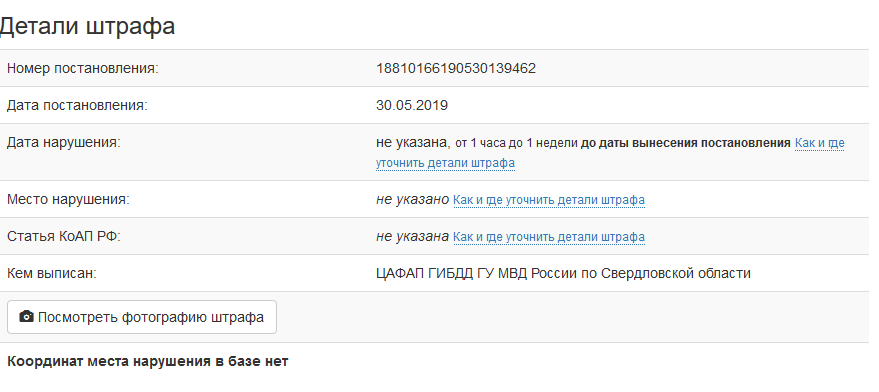Screen dimensions: 879x392
Task: Select the 'Дата постановления:' label
Action: click(77, 105)
